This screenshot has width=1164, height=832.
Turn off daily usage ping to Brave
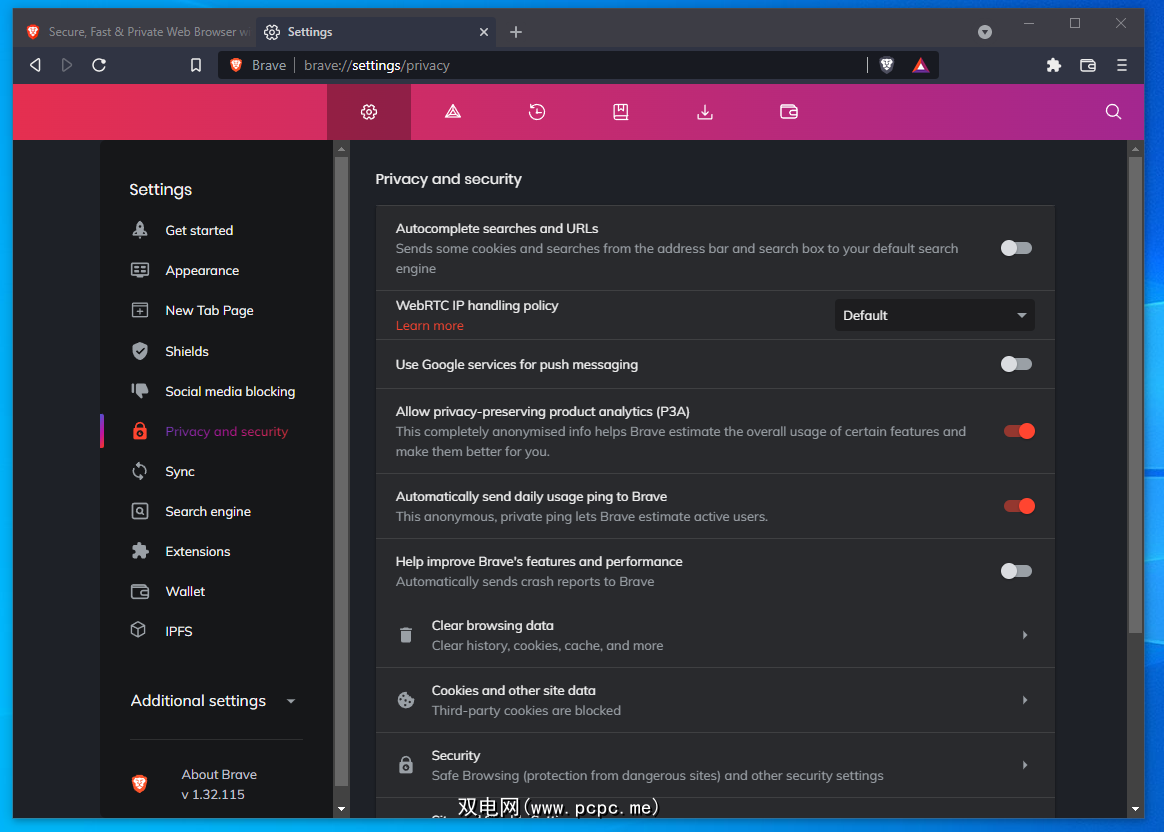point(1018,506)
